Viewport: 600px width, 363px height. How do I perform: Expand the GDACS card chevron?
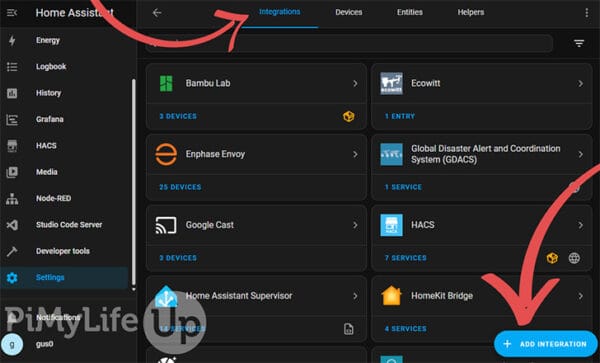point(581,154)
